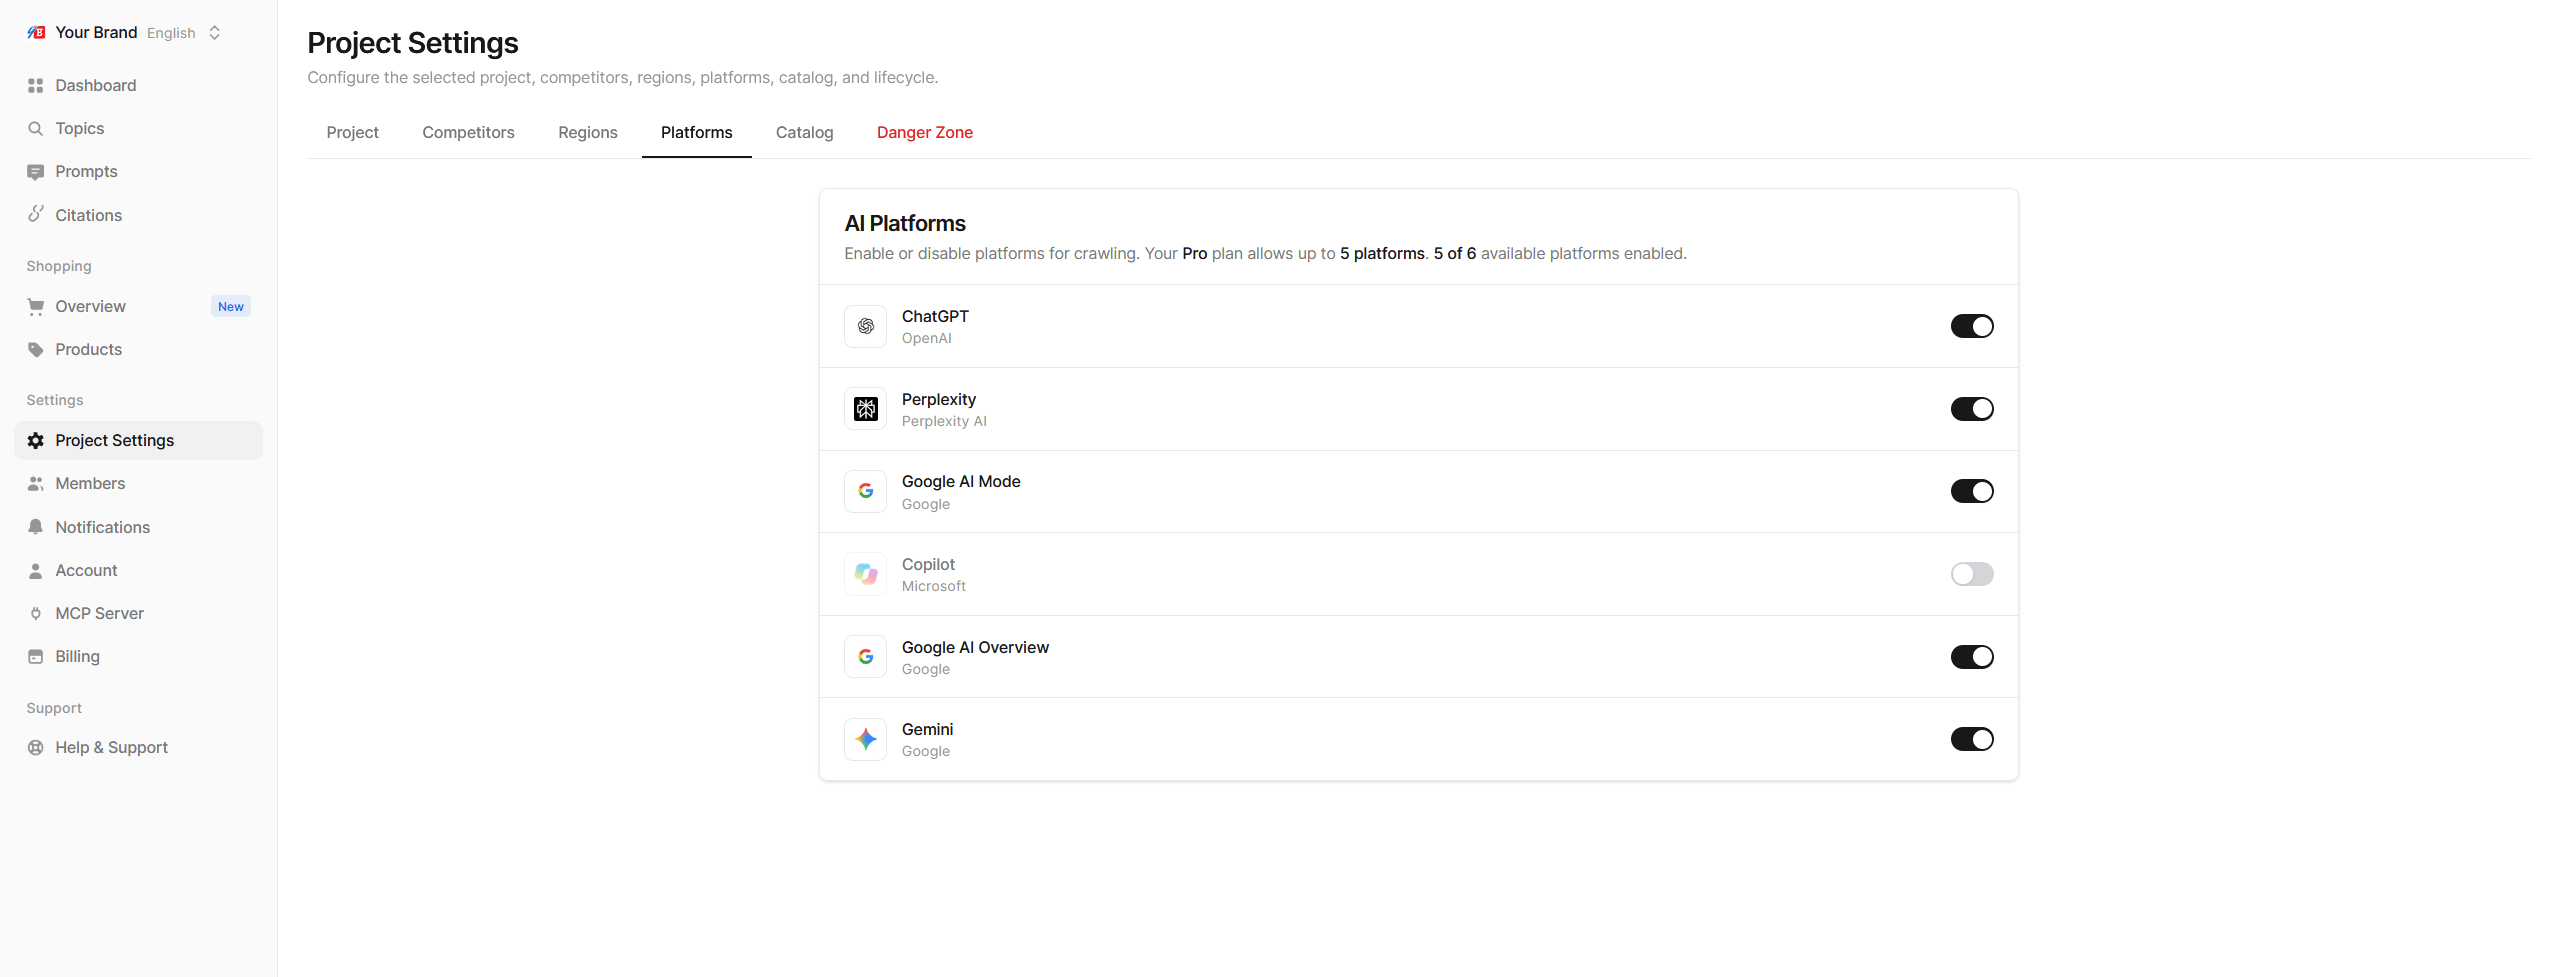Click the Gemini sparkle logo

866,739
